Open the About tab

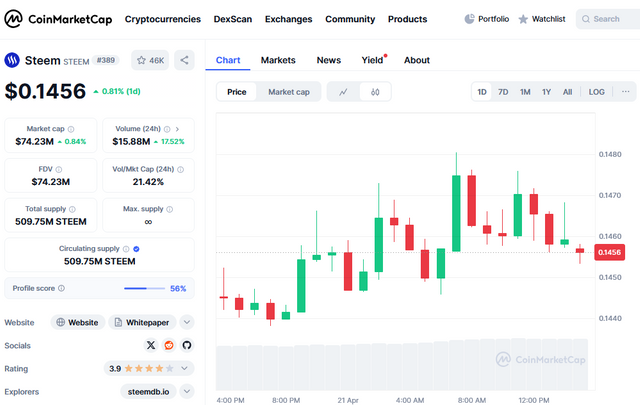417,60
